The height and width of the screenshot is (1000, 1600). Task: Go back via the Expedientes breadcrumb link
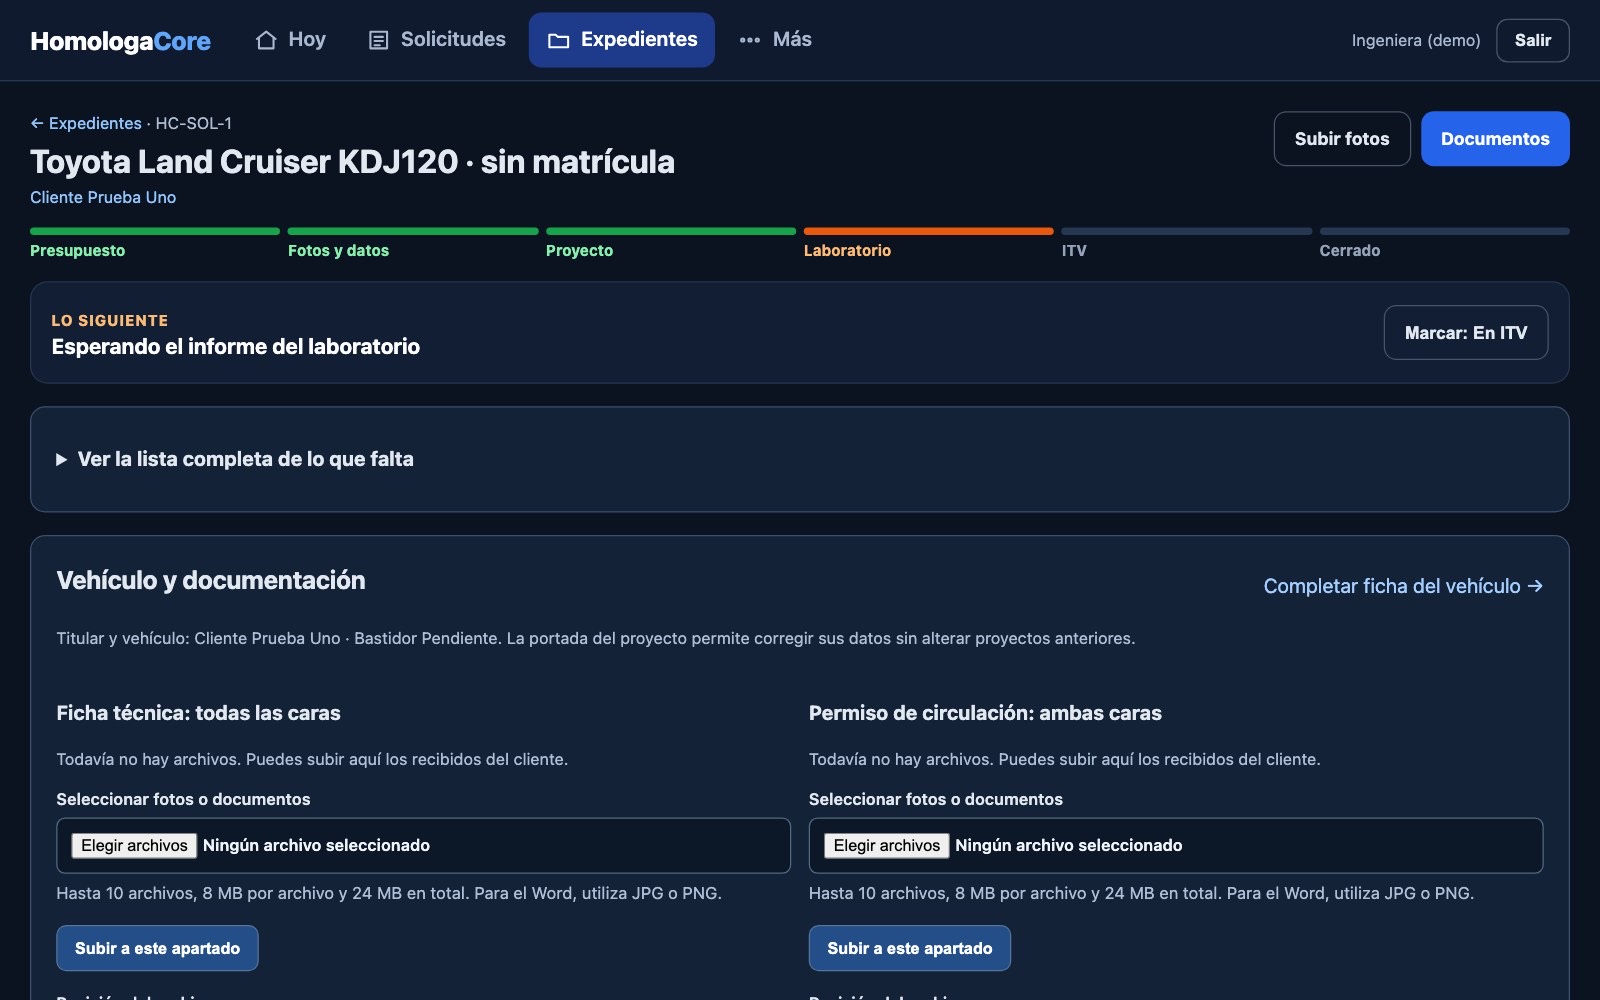pyautogui.click(x=86, y=123)
